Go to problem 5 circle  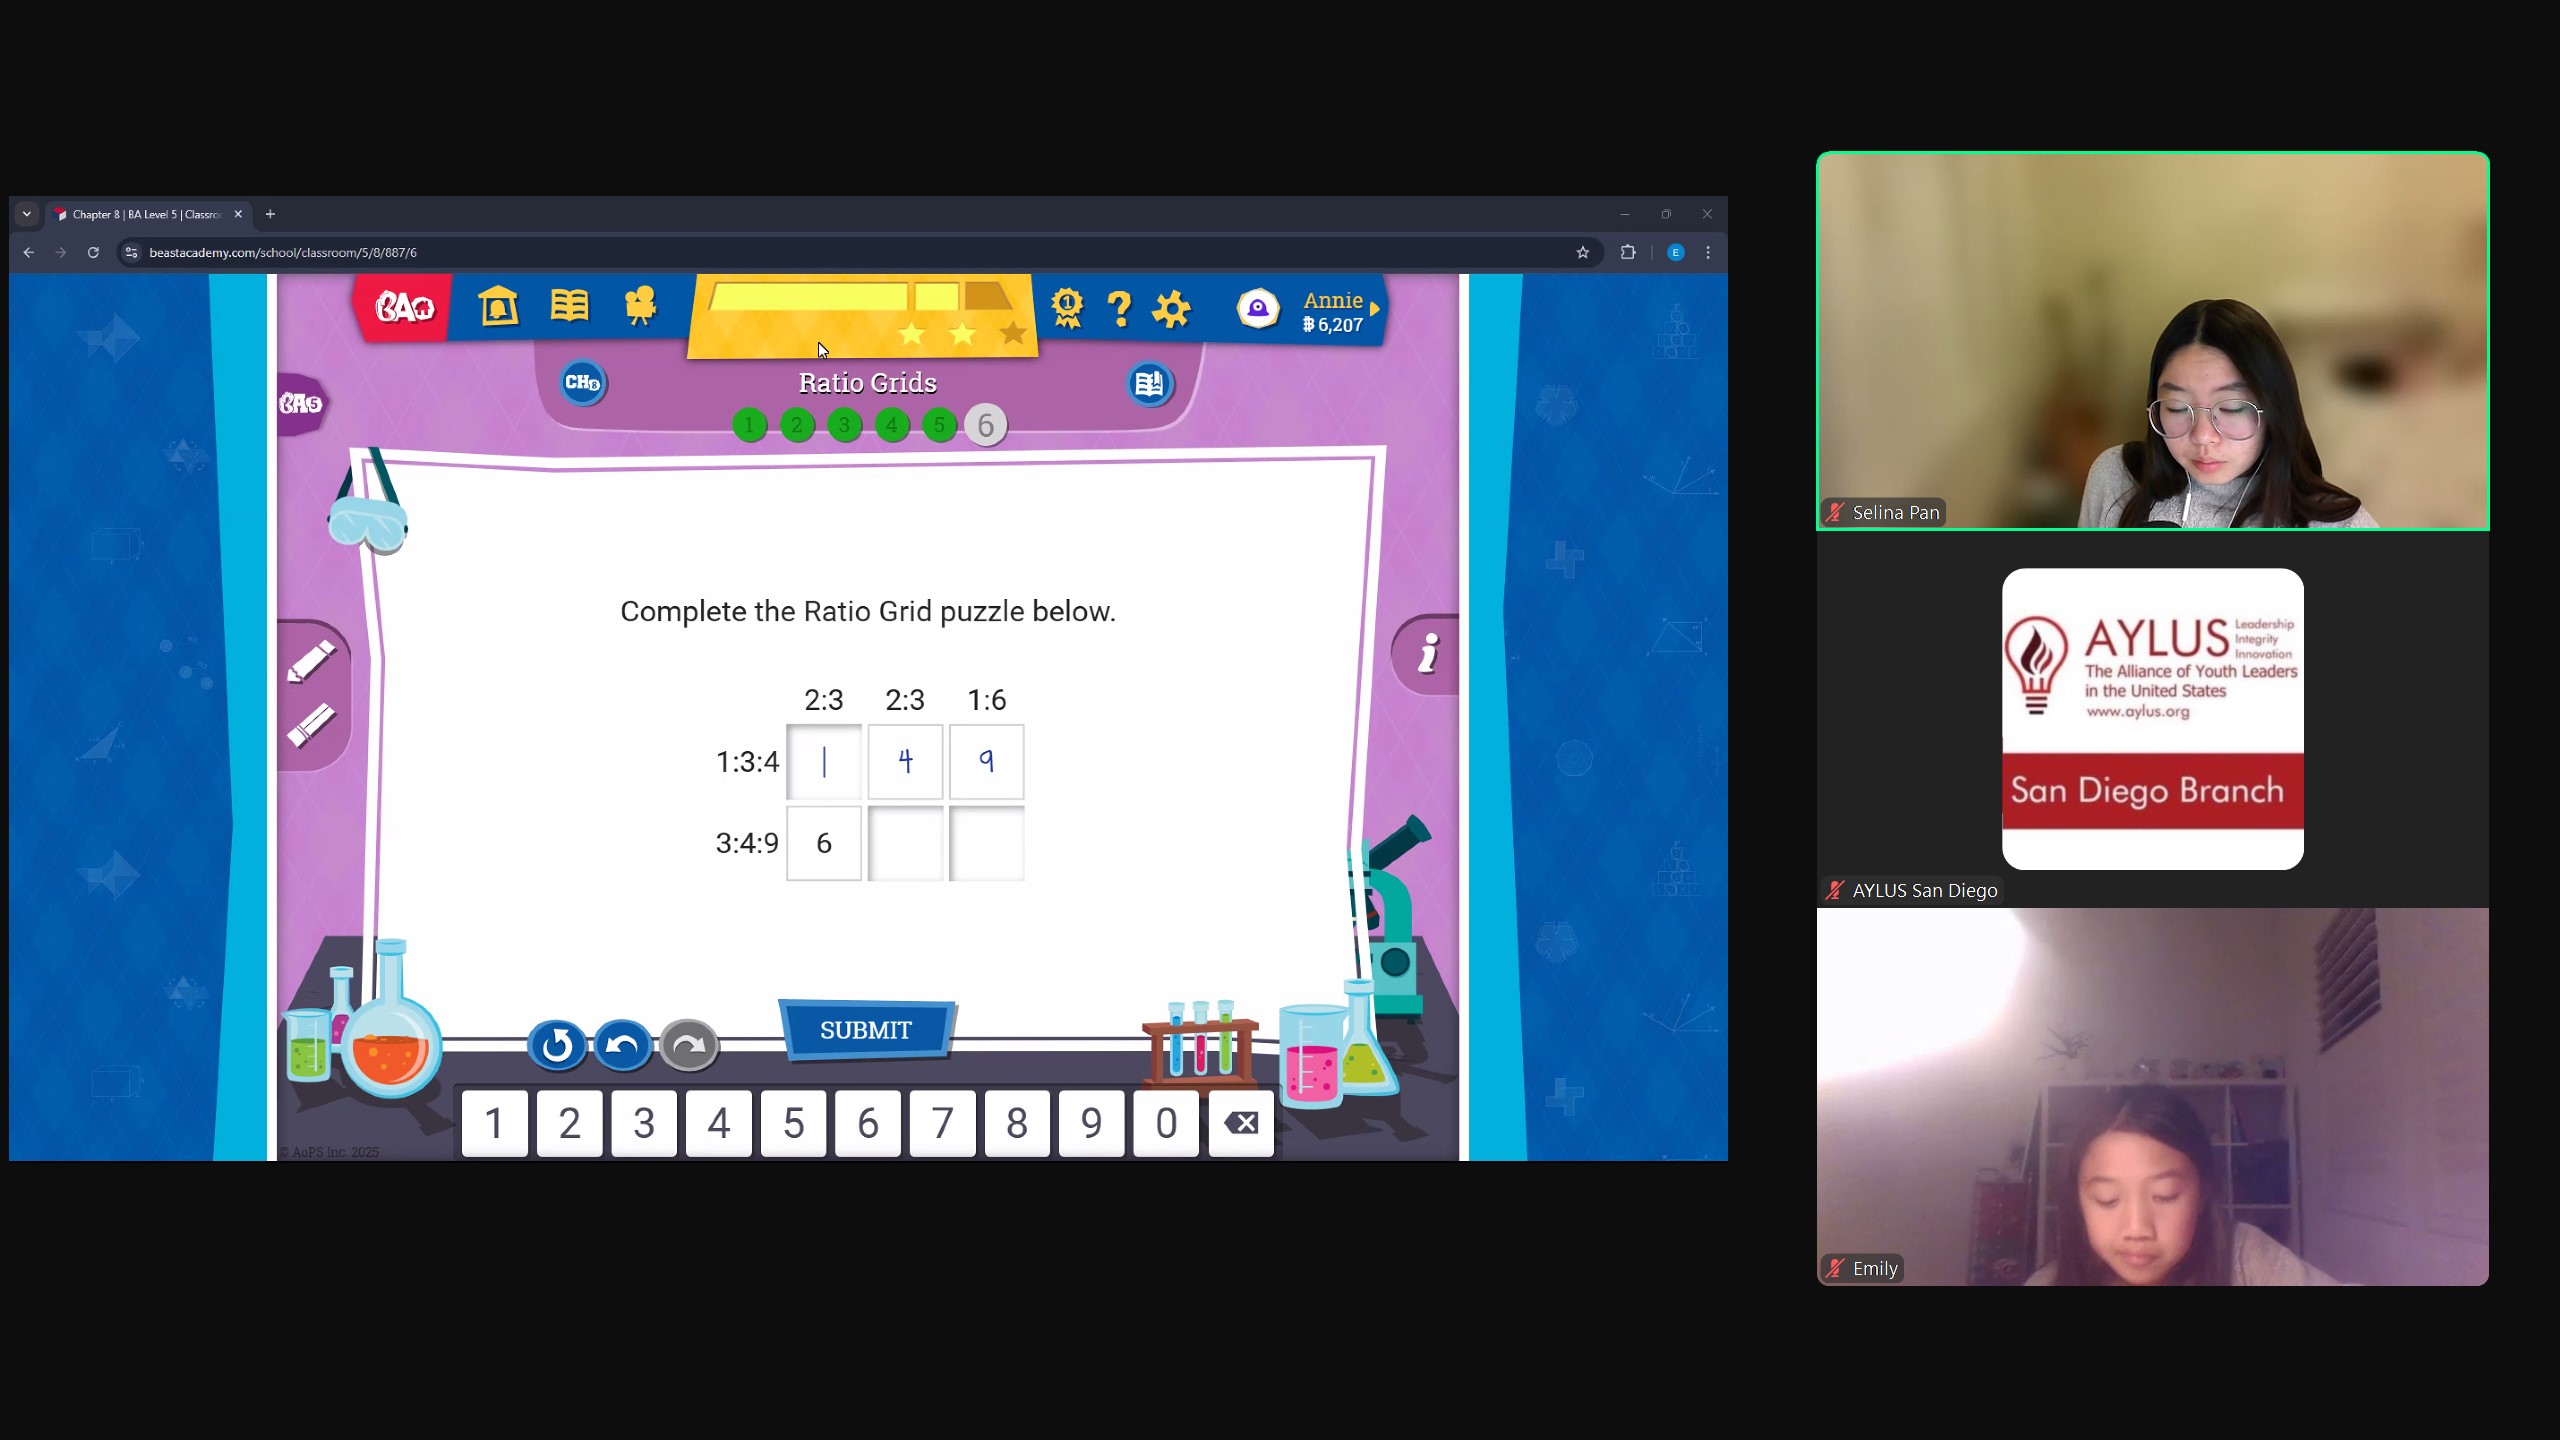(x=939, y=425)
